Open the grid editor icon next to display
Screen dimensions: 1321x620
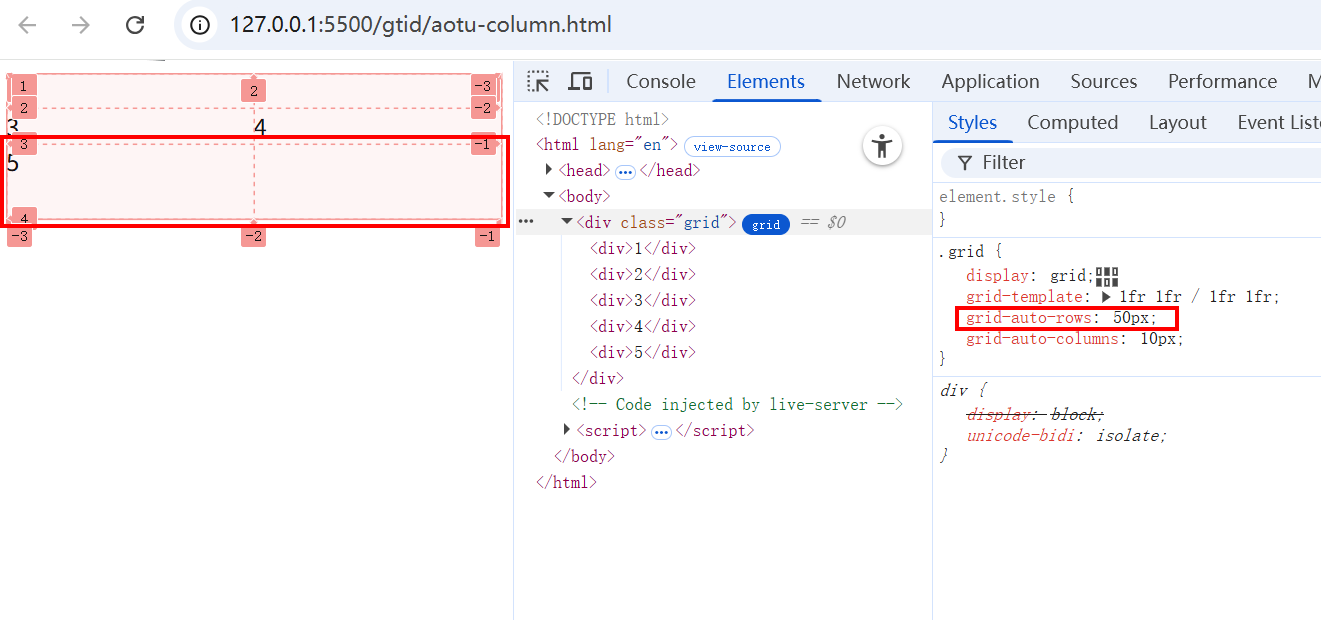pos(1106,276)
